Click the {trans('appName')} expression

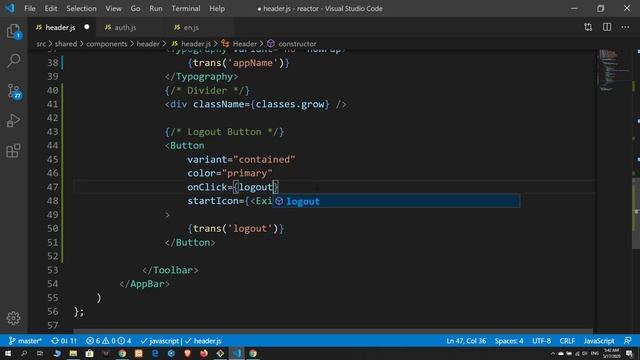238,63
